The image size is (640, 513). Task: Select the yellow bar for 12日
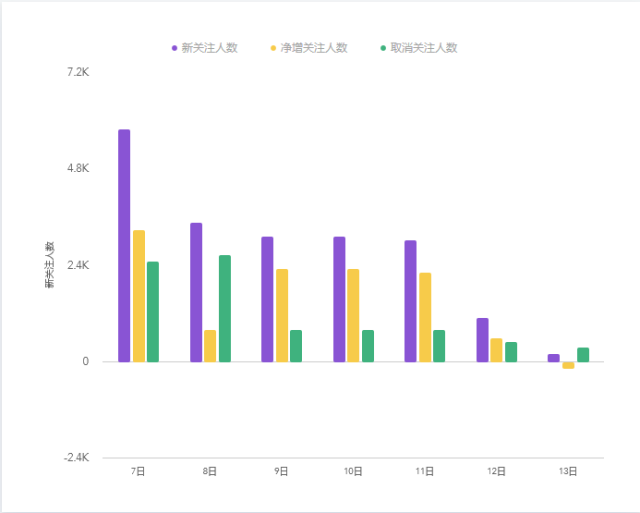[496, 350]
